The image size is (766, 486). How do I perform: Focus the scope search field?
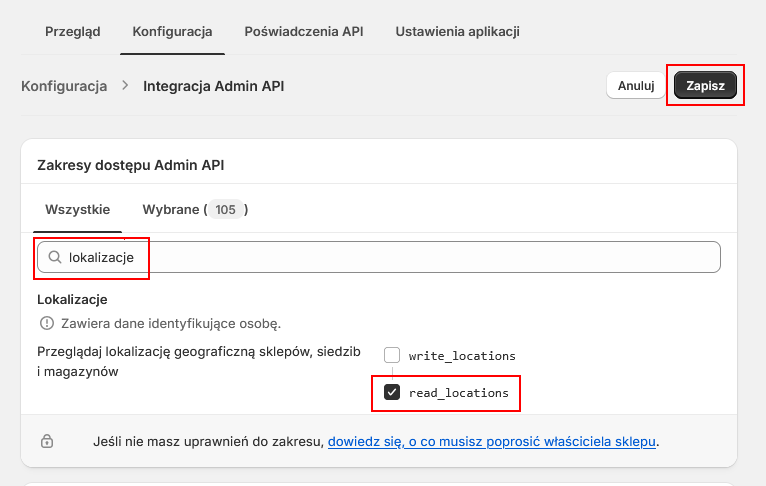[x=379, y=257]
